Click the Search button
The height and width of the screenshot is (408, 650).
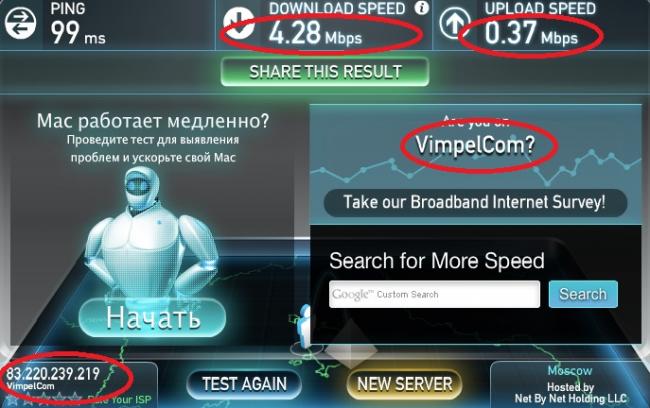[583, 294]
